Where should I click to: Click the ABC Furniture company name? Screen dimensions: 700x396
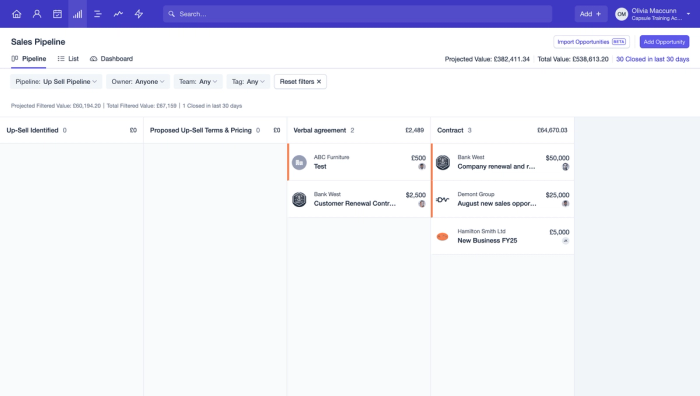coord(331,157)
